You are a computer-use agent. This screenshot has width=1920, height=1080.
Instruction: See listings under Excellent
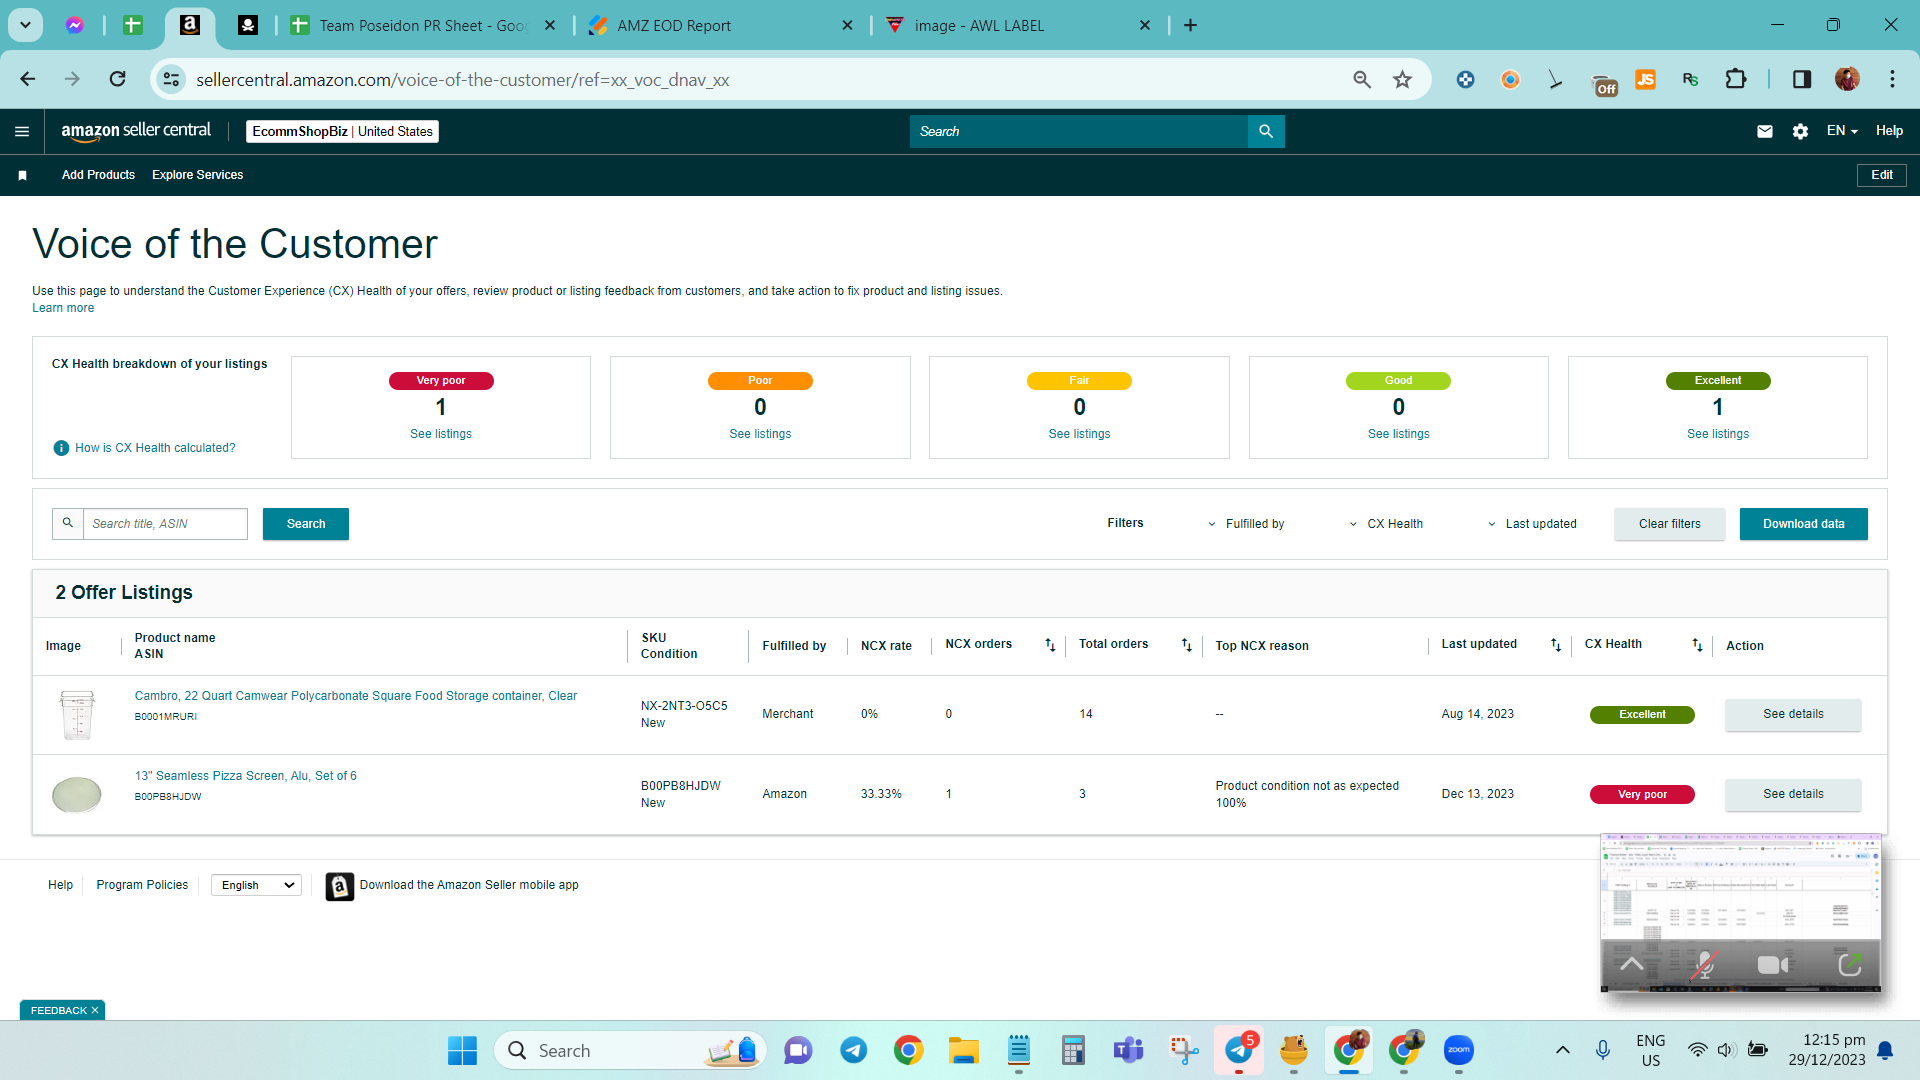(1718, 434)
